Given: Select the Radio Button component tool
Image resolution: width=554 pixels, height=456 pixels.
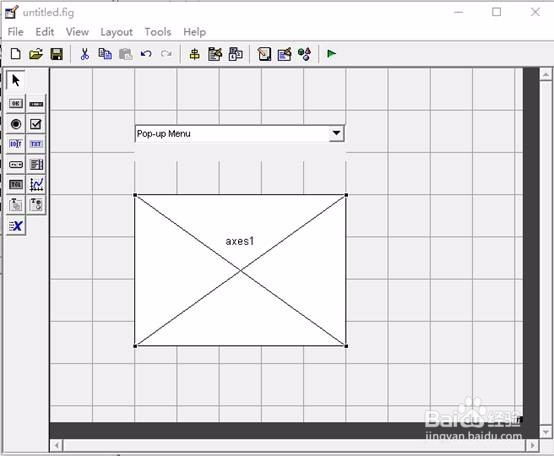Looking at the screenshot, I should (16, 124).
